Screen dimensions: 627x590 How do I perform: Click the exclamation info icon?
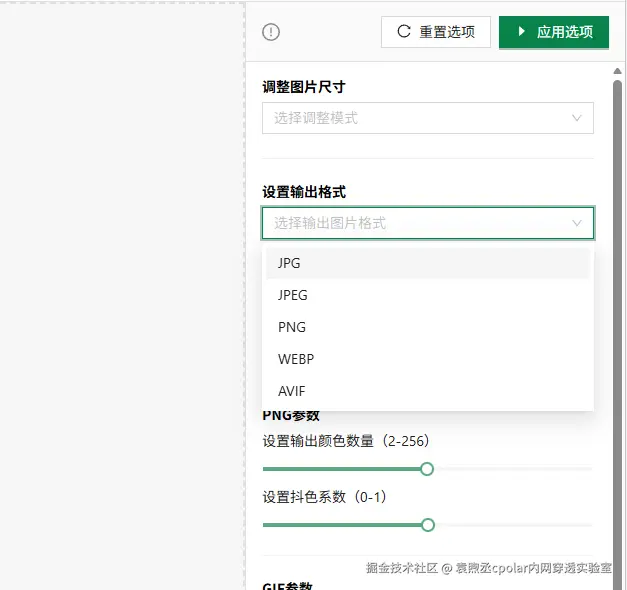pyautogui.click(x=271, y=32)
